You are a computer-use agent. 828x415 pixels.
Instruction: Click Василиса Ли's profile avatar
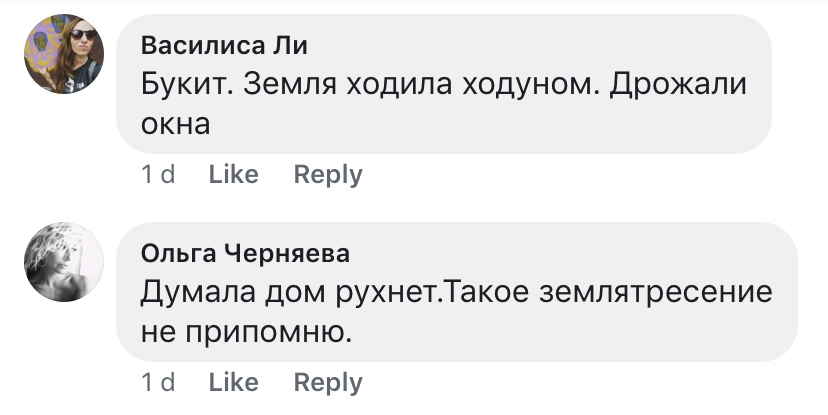(x=65, y=55)
